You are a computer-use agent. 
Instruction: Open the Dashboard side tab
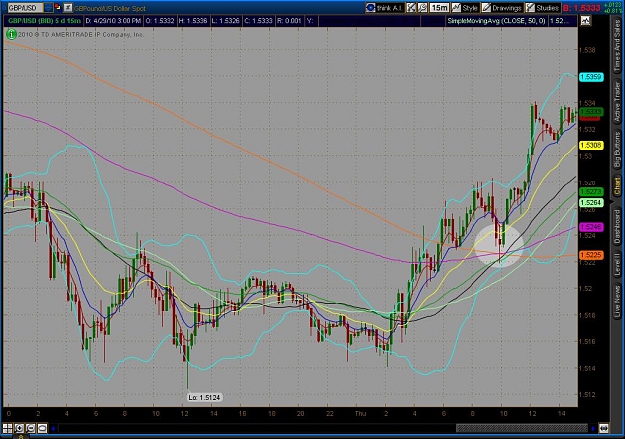pos(617,225)
